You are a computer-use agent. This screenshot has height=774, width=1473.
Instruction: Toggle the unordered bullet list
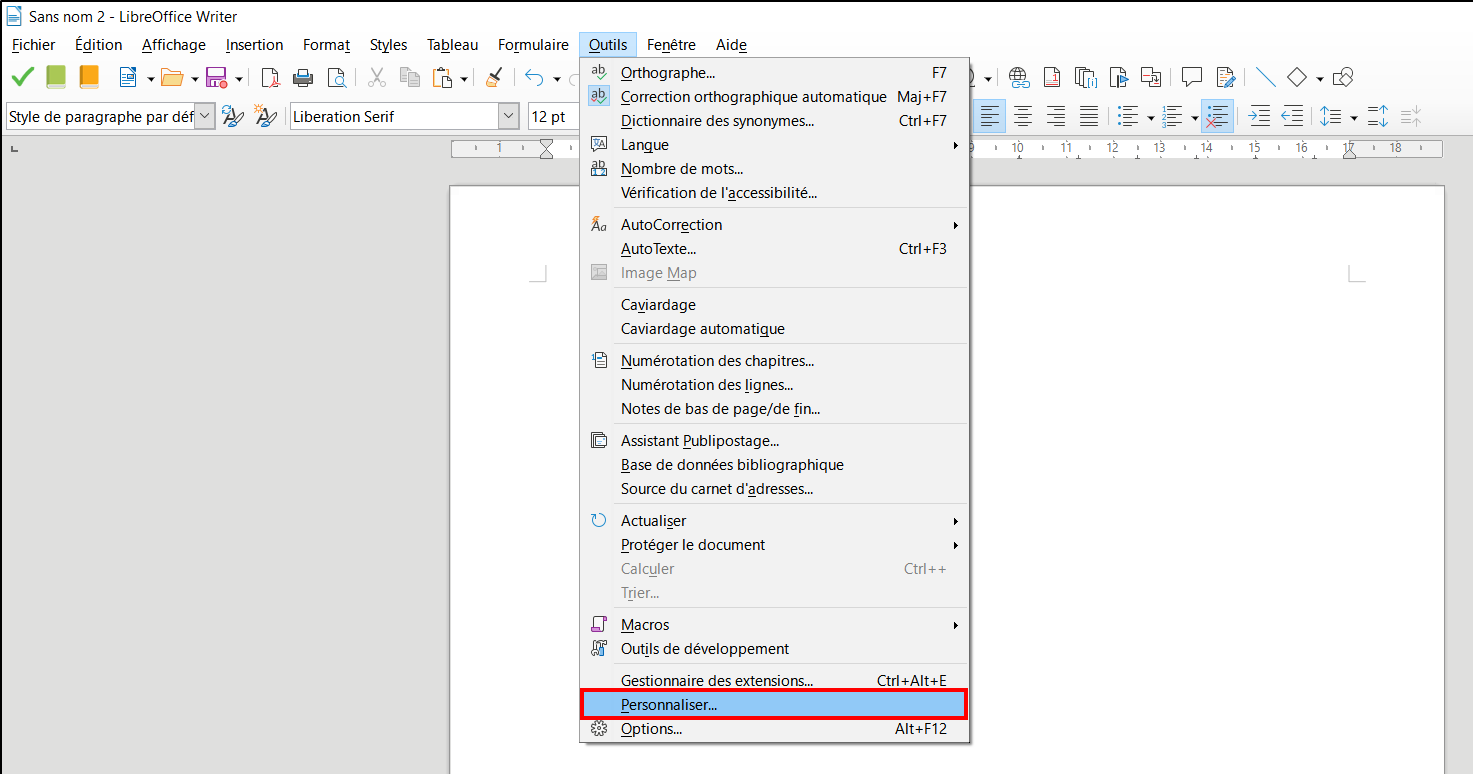1129,116
